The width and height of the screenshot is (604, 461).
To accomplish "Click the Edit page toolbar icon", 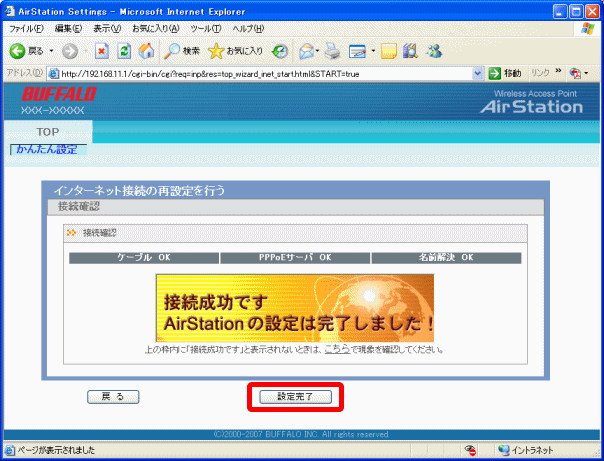I will [357, 51].
